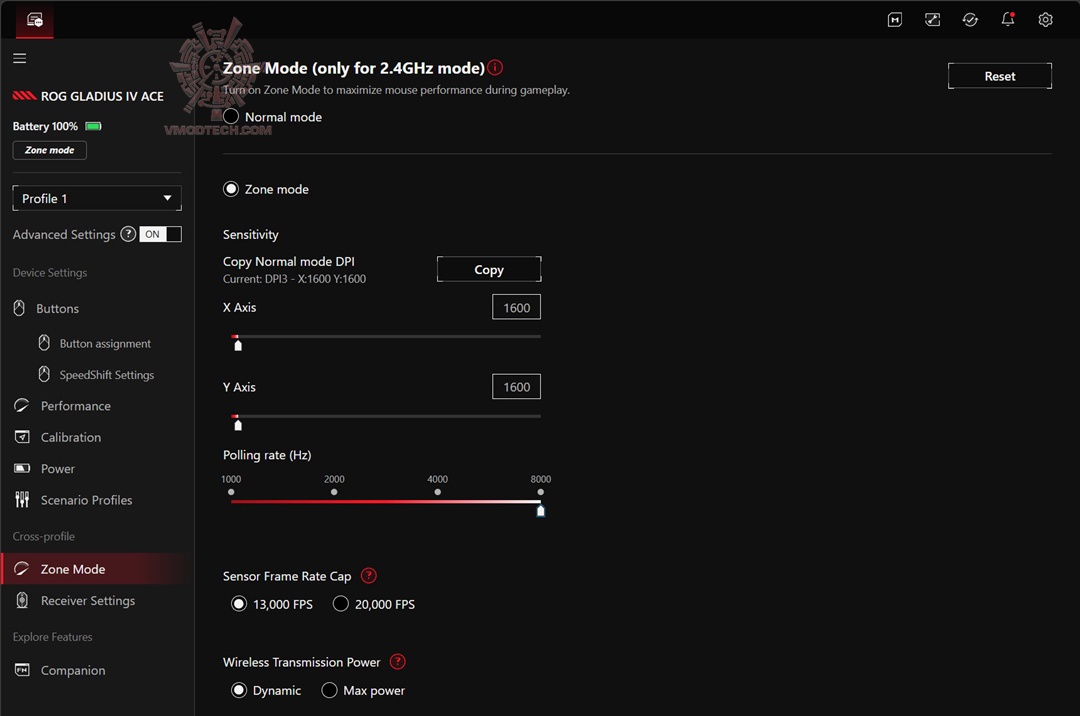Choose the 20,000 FPS option
Image resolution: width=1080 pixels, height=716 pixels.
(x=340, y=604)
